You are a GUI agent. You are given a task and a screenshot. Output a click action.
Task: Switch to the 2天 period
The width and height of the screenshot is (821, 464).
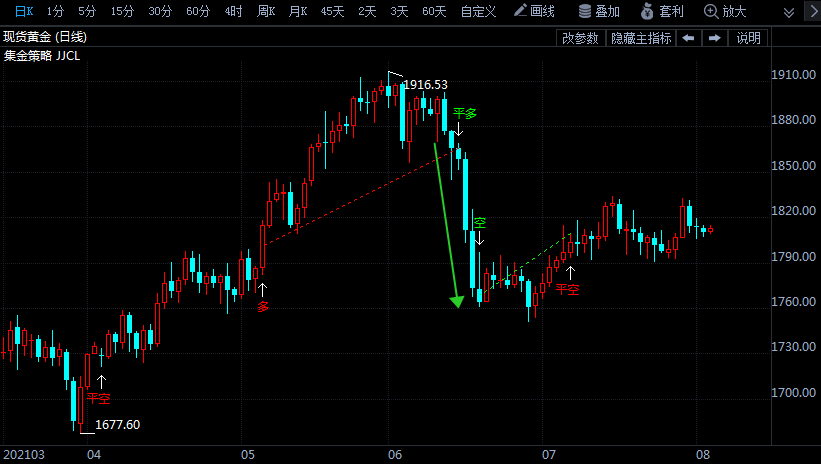coord(367,12)
